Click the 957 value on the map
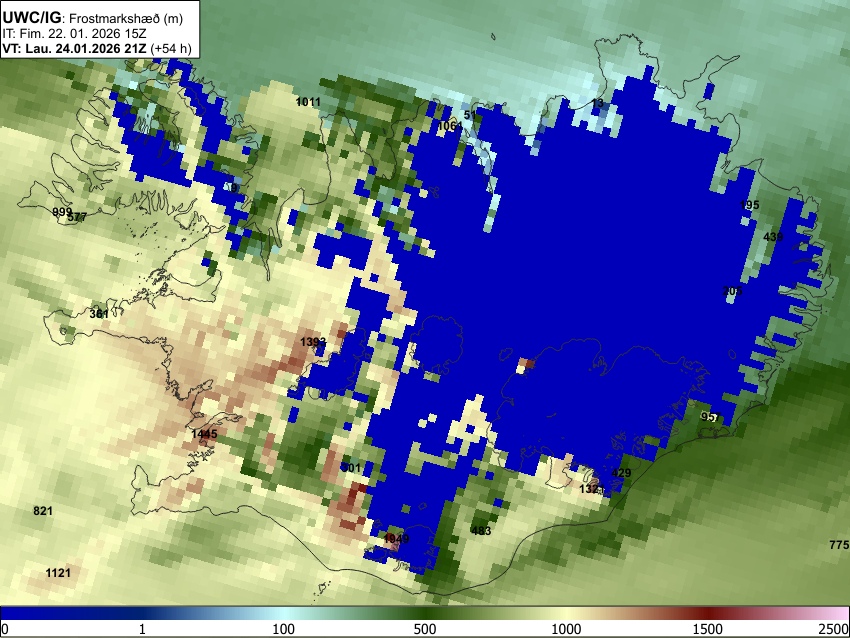The image size is (850, 638). coord(710,417)
